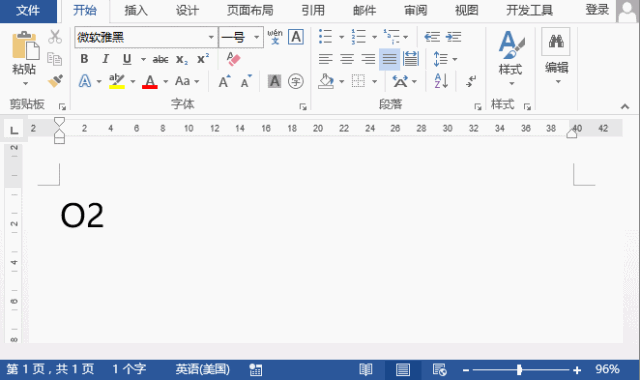Open Paragraph dialog launcher in 段落 group
The image size is (640, 380).
pos(478,107)
